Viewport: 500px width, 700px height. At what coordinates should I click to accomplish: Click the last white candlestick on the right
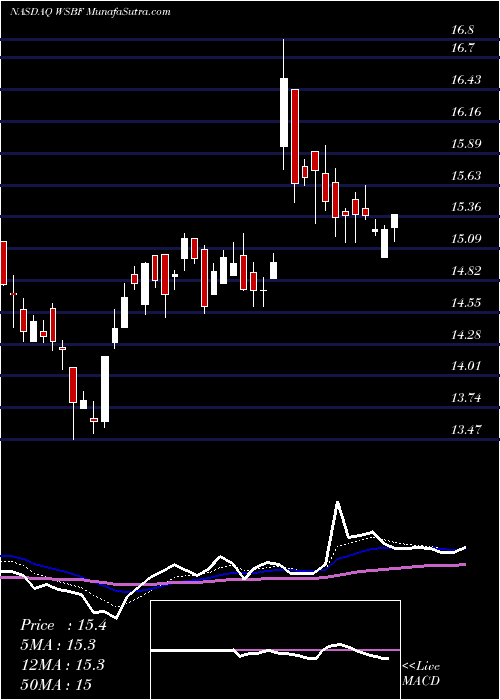pos(395,221)
